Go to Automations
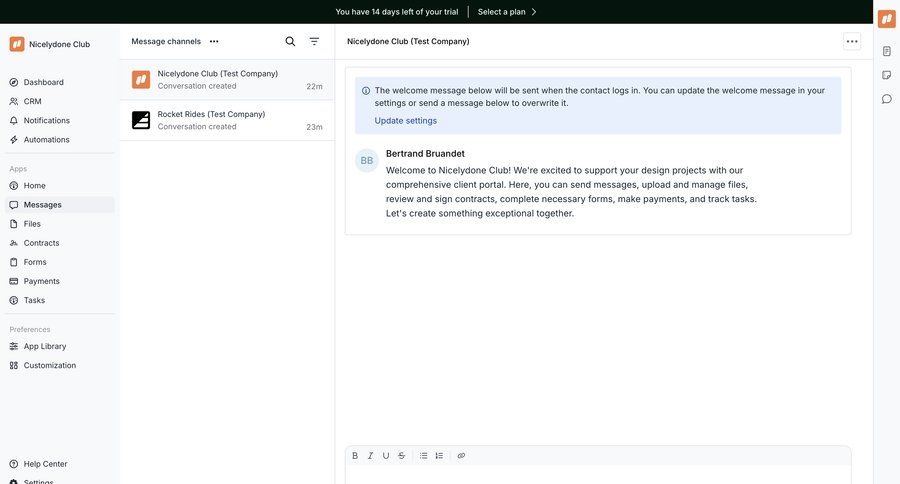This screenshot has width=900, height=484. (x=60, y=140)
